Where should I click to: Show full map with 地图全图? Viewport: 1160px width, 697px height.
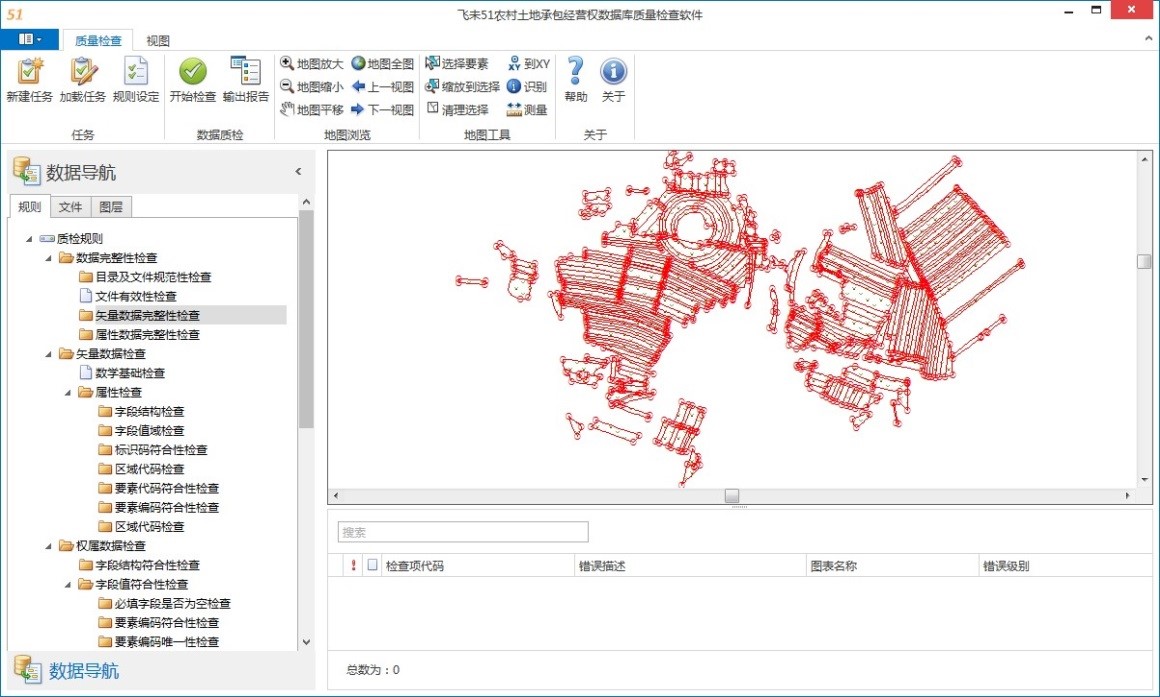point(382,64)
